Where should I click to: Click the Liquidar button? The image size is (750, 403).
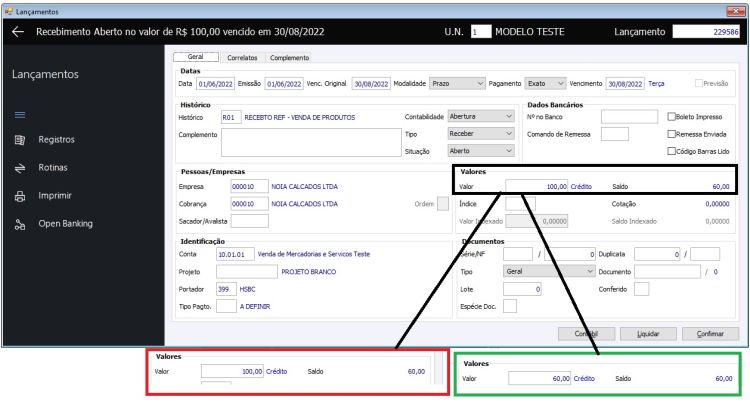(x=648, y=334)
